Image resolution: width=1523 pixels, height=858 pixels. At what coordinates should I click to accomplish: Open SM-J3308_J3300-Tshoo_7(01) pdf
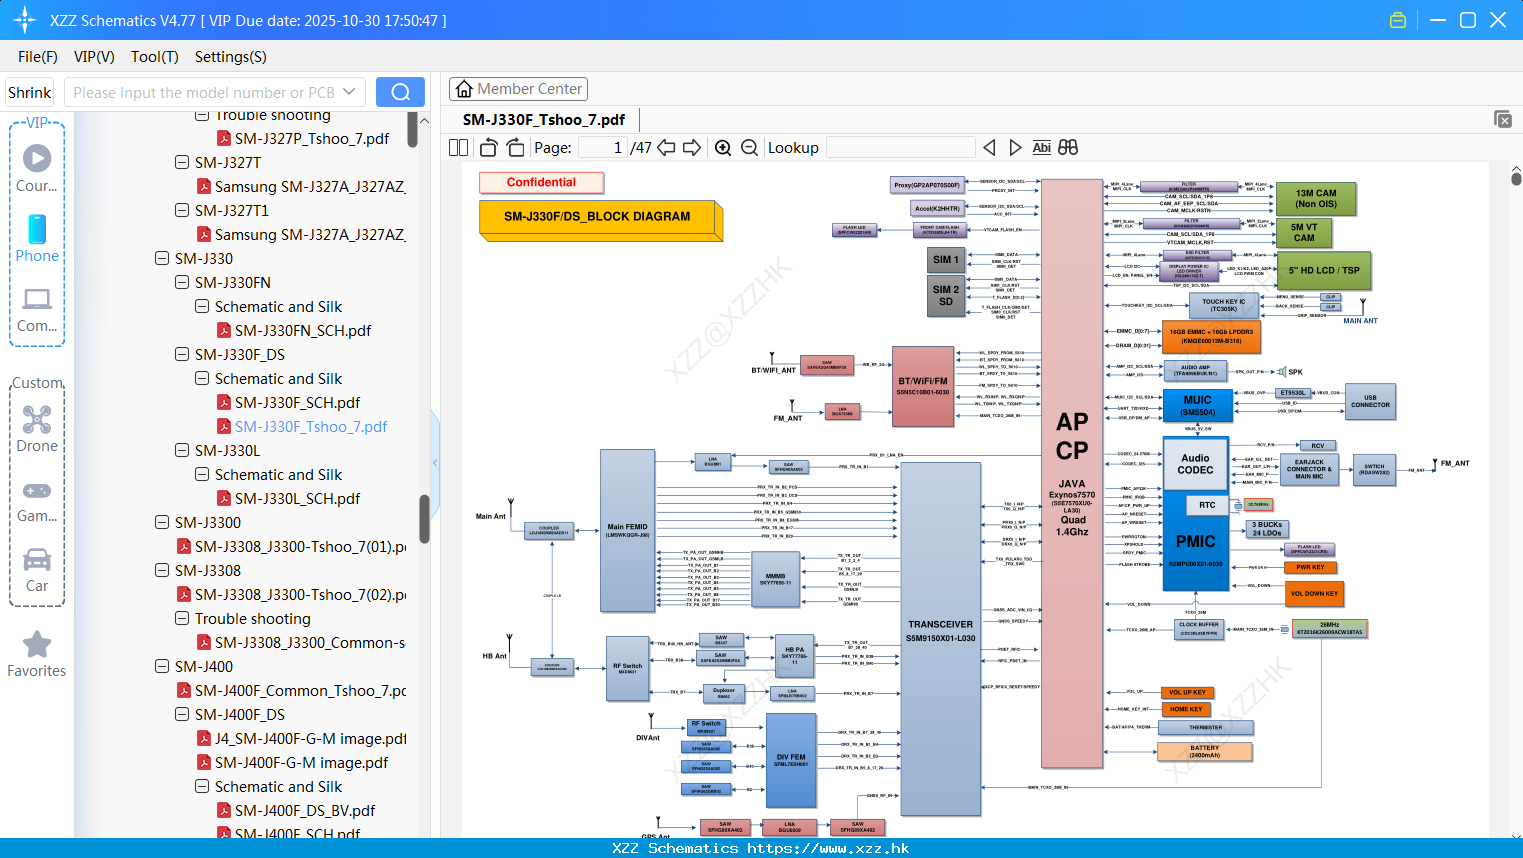pyautogui.click(x=300, y=546)
